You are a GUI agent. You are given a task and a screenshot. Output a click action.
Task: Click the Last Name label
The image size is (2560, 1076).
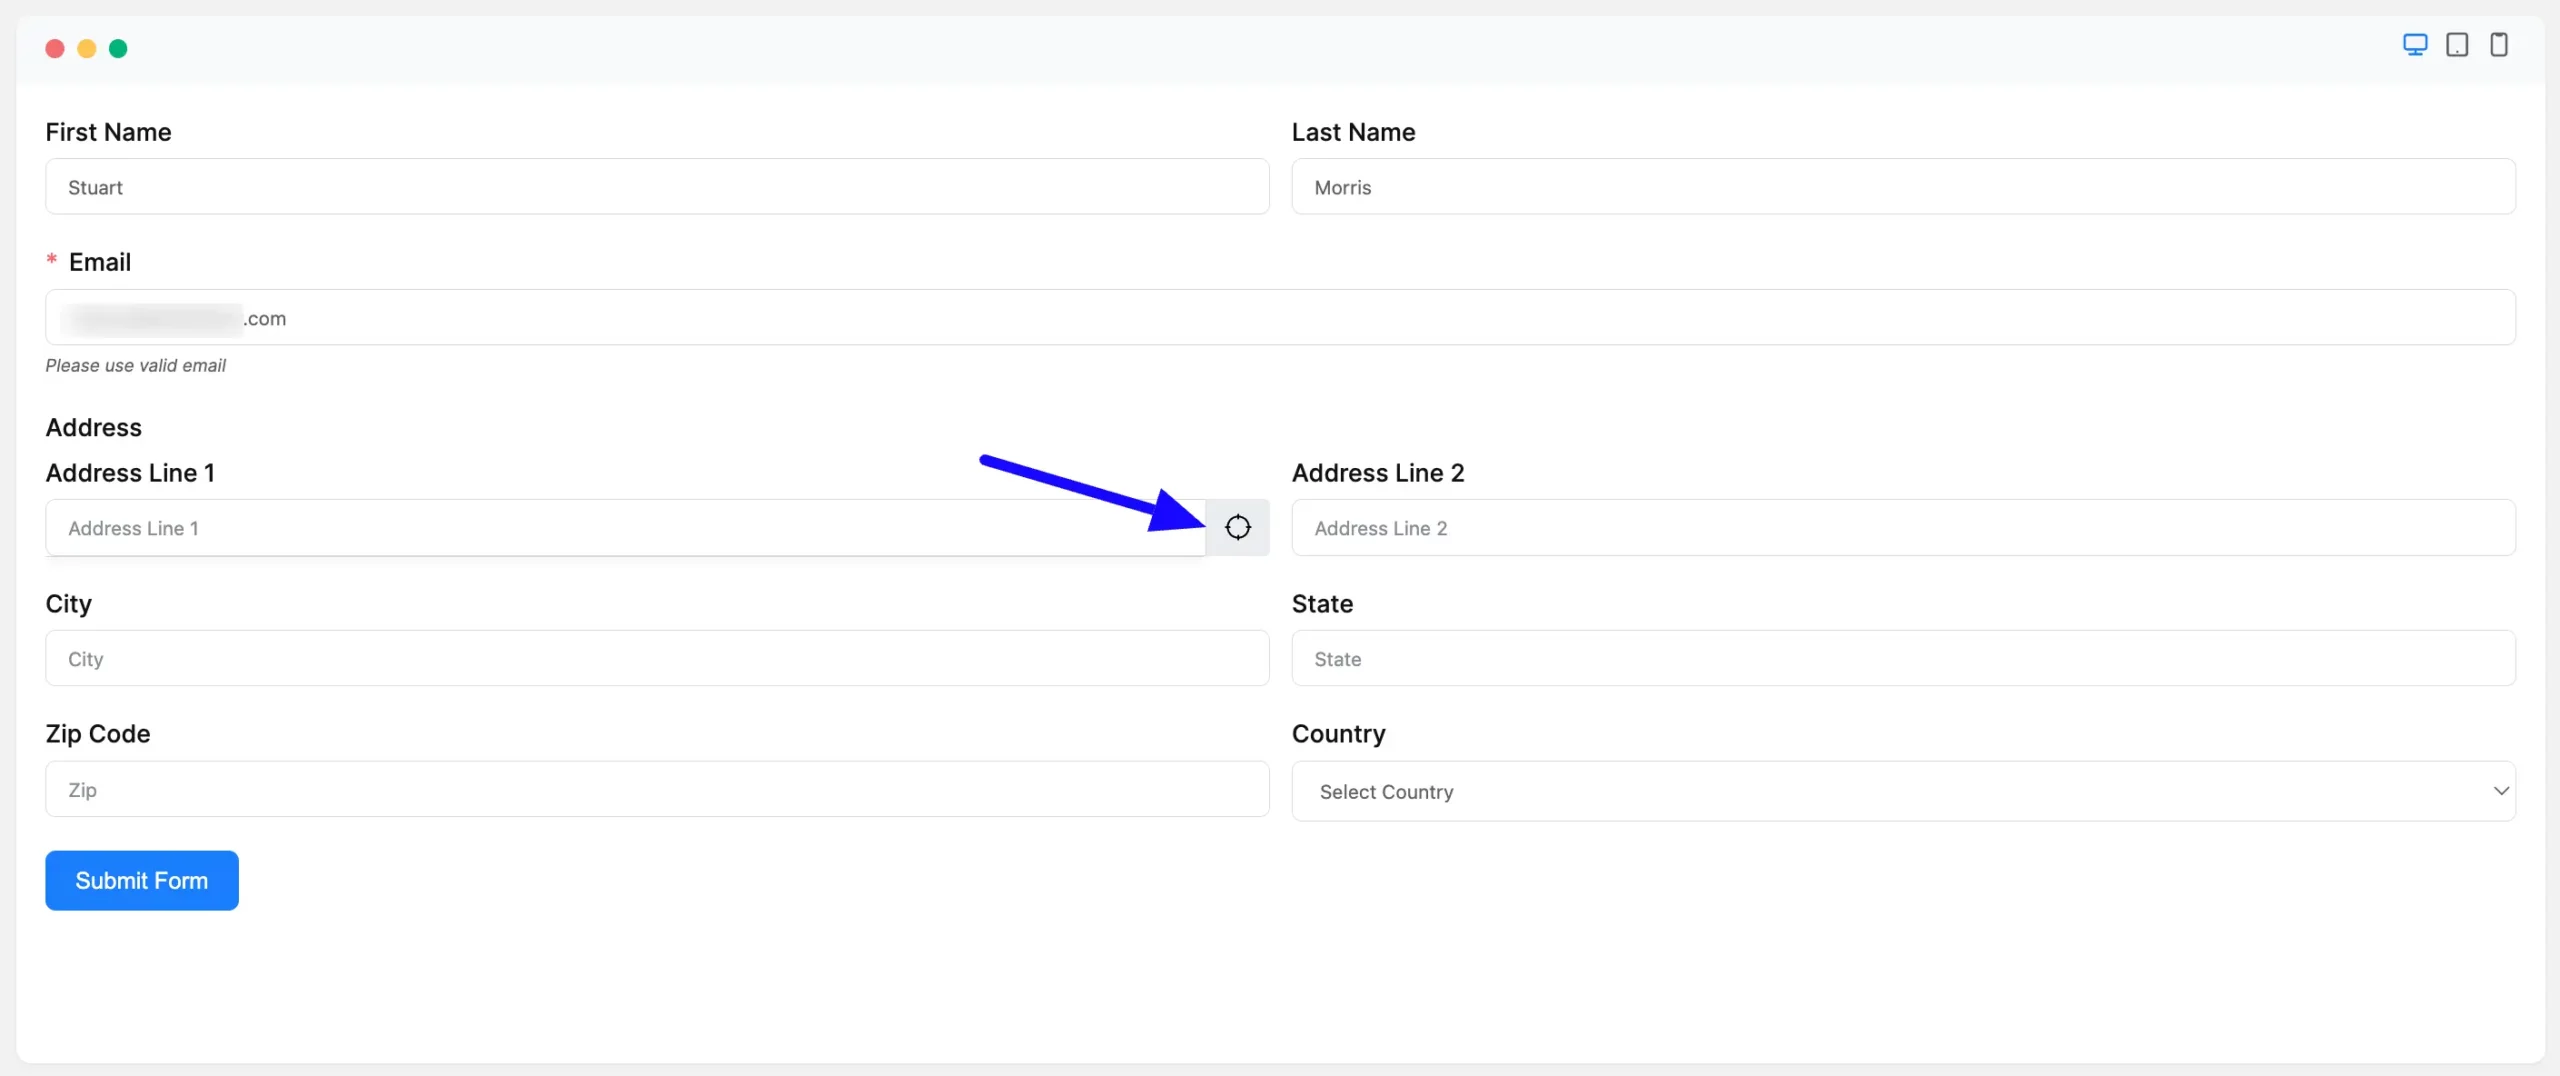[x=1353, y=132]
